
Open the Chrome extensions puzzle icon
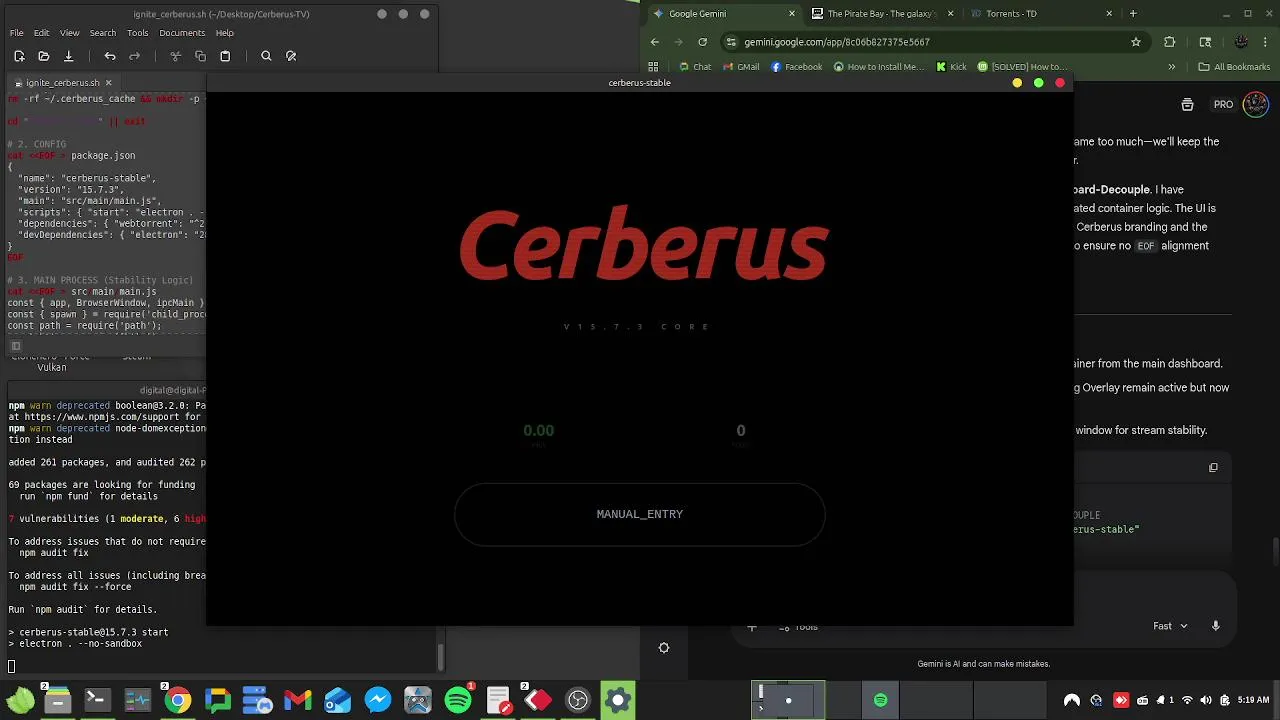pyautogui.click(x=1170, y=42)
